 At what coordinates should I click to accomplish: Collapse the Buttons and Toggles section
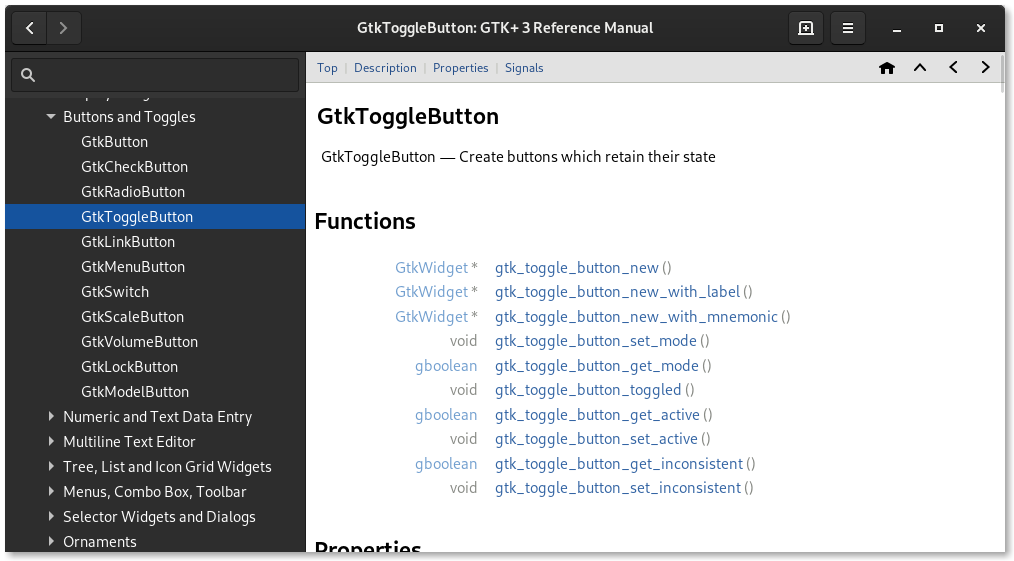[x=51, y=117]
